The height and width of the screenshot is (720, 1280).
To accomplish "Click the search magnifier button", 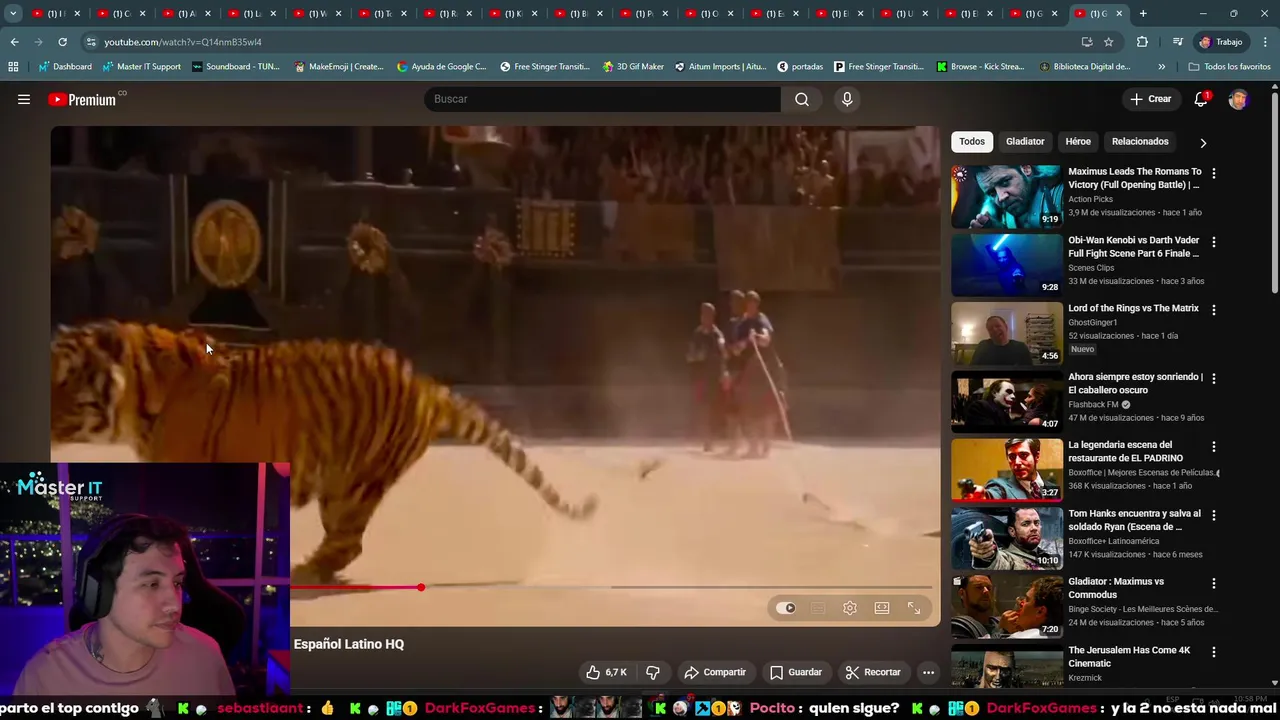I will (x=802, y=99).
